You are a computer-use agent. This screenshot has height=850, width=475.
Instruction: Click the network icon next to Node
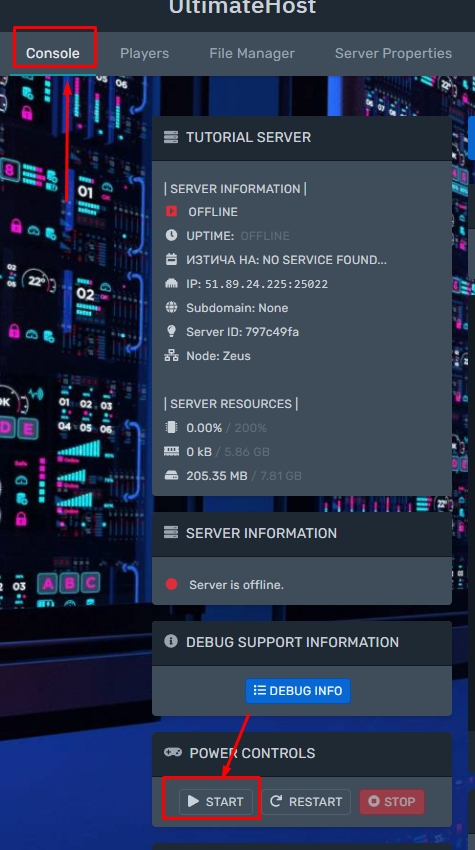(171, 356)
